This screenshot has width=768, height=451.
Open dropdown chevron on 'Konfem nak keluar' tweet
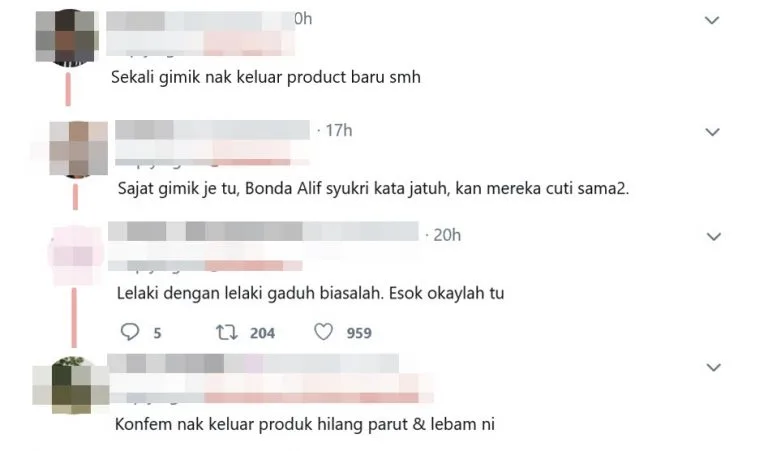click(714, 368)
